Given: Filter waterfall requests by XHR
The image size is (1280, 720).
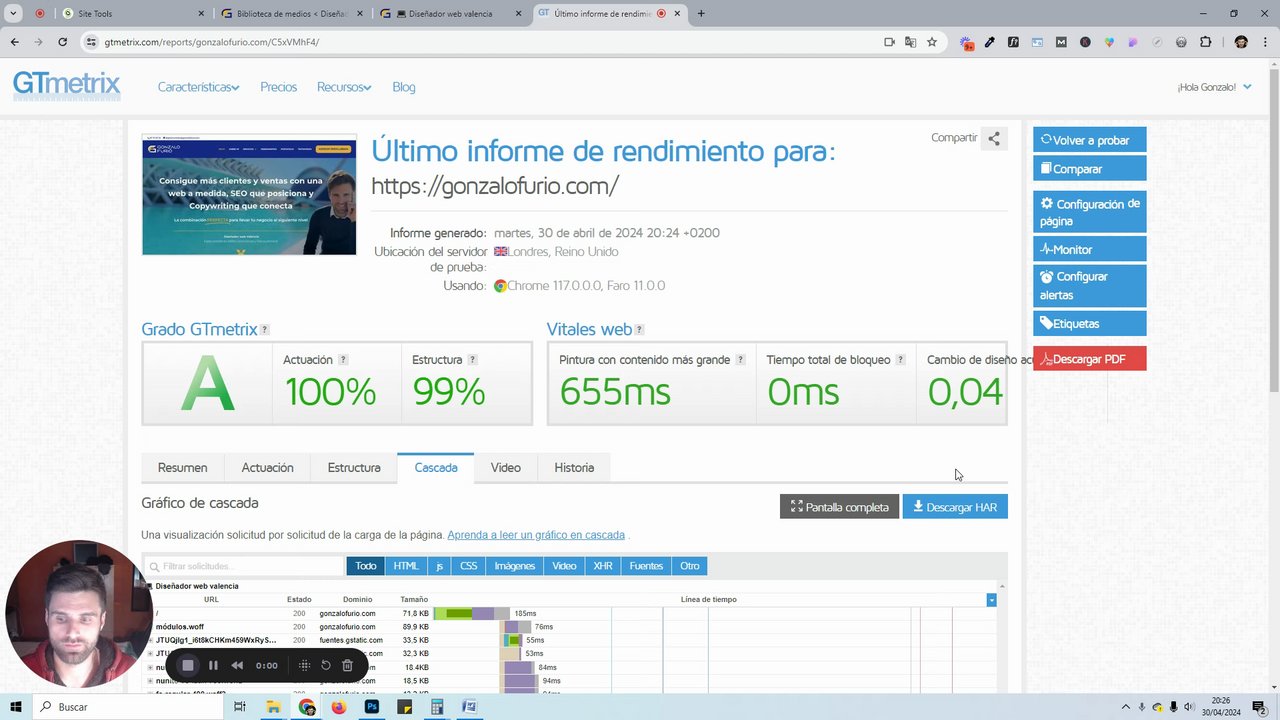Looking at the screenshot, I should (x=603, y=566).
